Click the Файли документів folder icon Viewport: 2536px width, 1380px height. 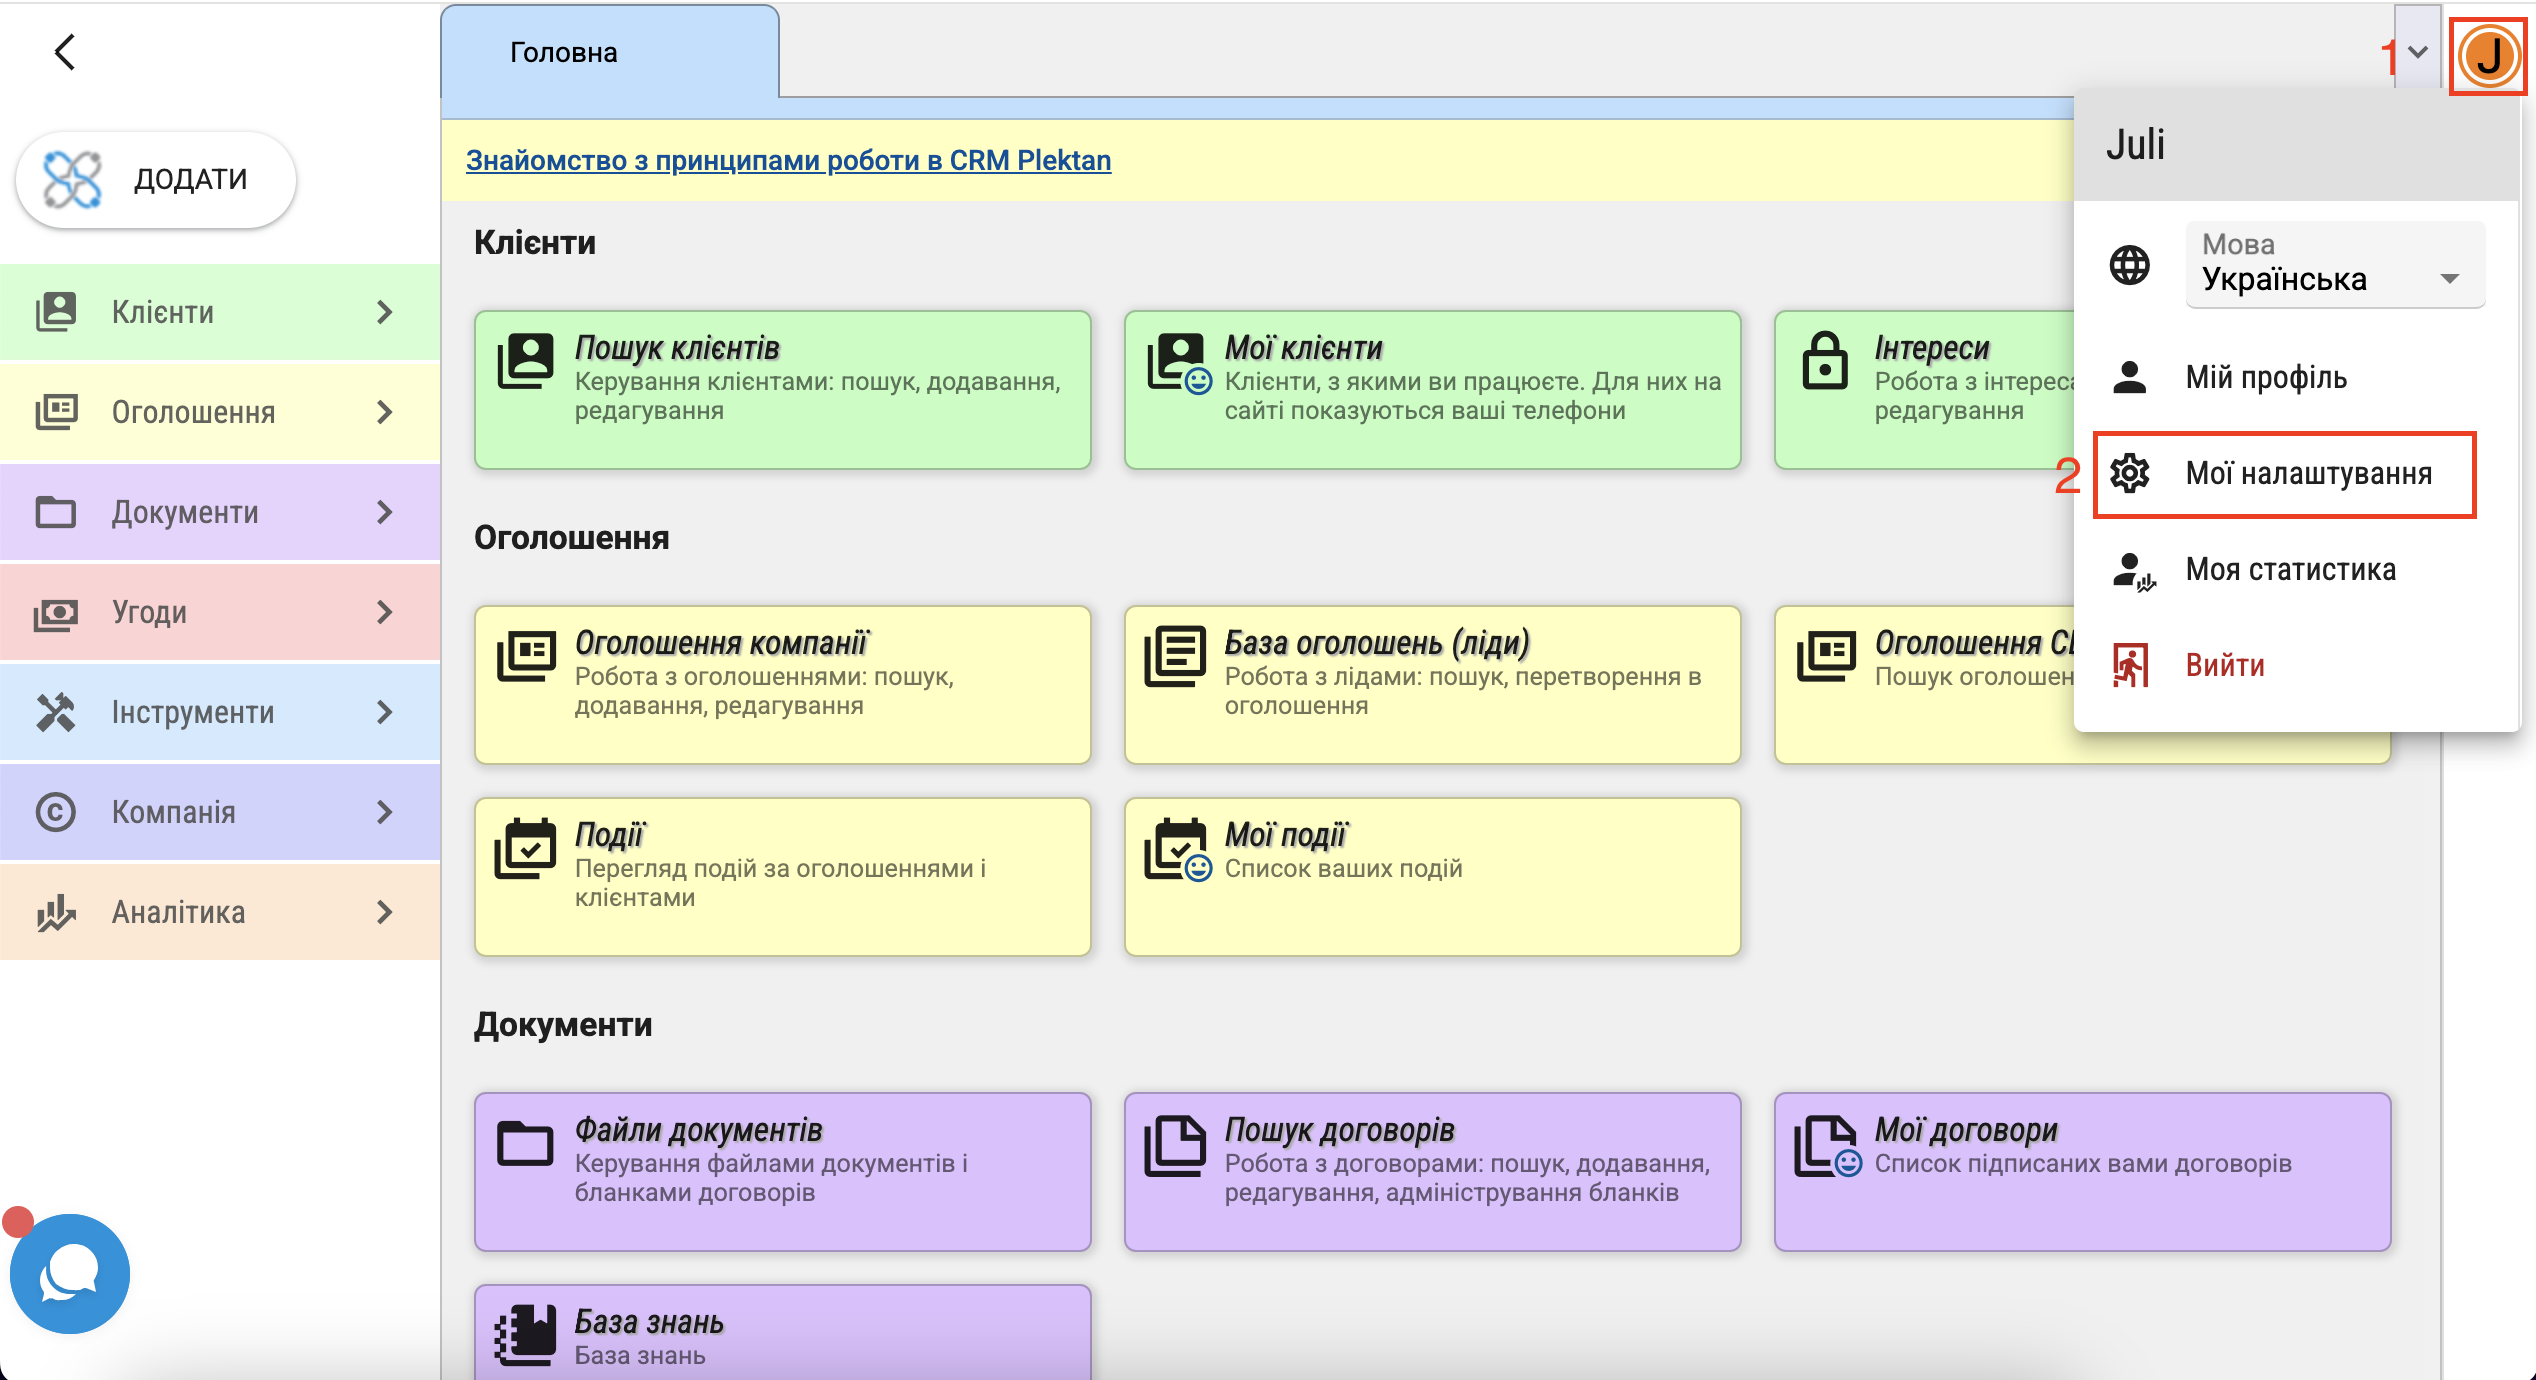click(526, 1143)
